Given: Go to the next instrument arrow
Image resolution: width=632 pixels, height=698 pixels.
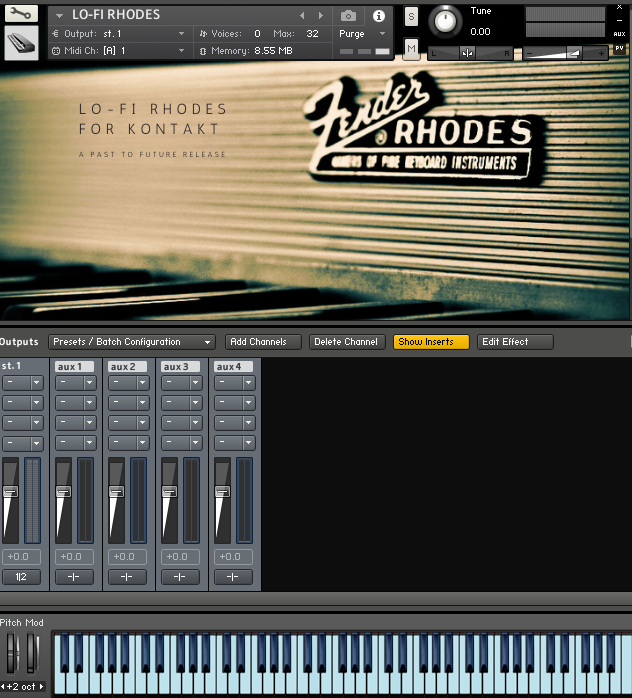Looking at the screenshot, I should pyautogui.click(x=320, y=16).
